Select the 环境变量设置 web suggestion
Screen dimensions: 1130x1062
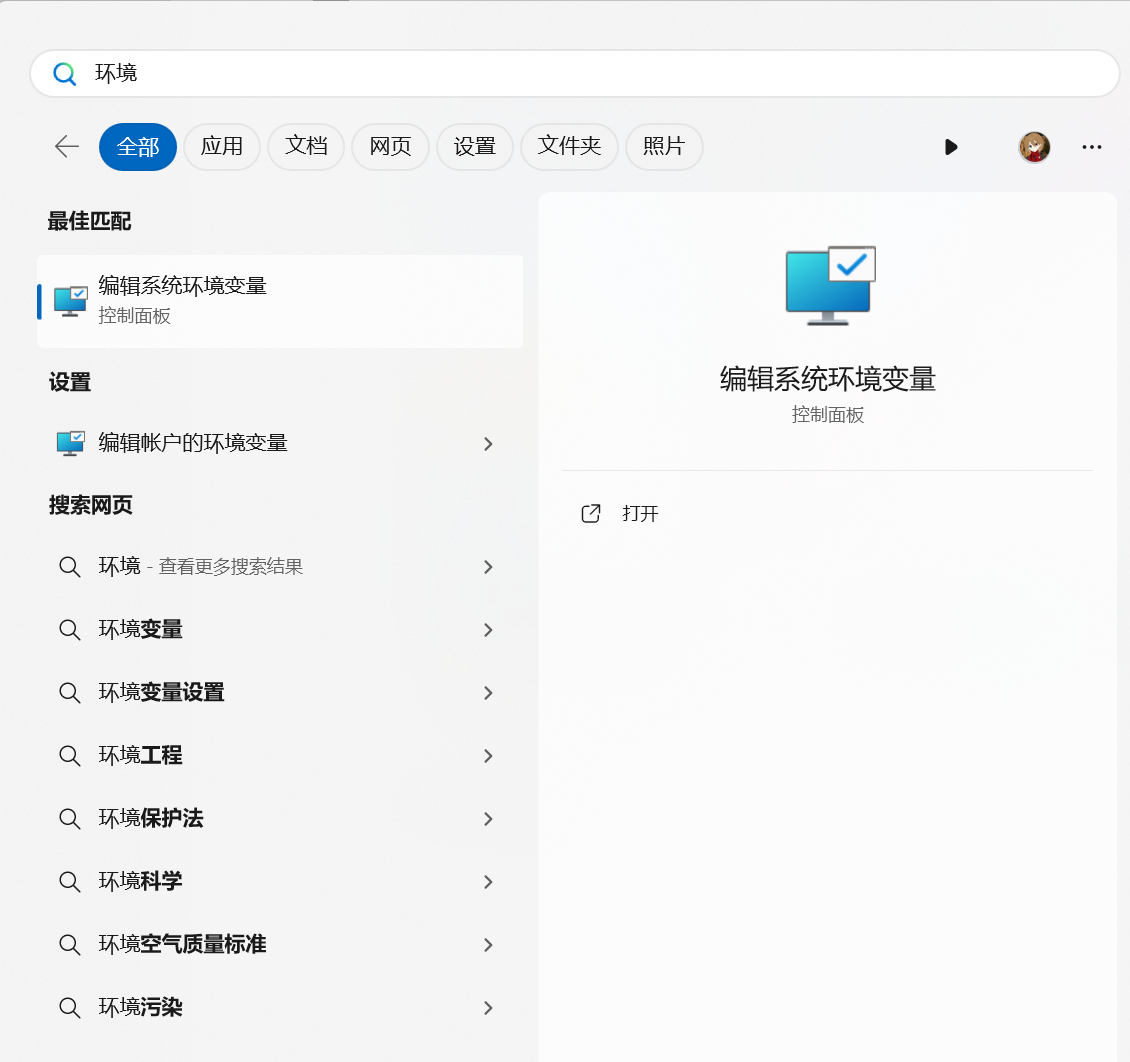click(x=280, y=693)
